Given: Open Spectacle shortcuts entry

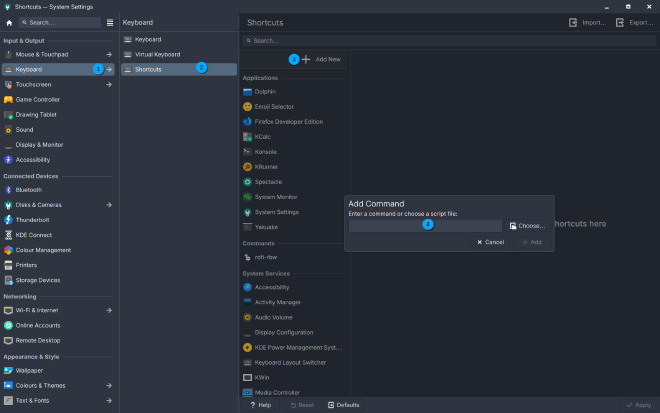Looking at the screenshot, I should pyautogui.click(x=268, y=182).
